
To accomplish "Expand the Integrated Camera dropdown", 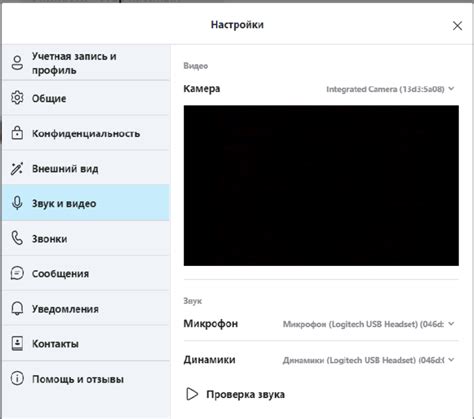I will pos(390,89).
